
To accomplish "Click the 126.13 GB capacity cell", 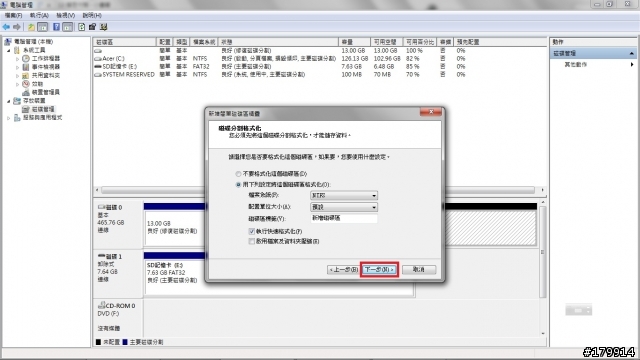I will pyautogui.click(x=354, y=59).
